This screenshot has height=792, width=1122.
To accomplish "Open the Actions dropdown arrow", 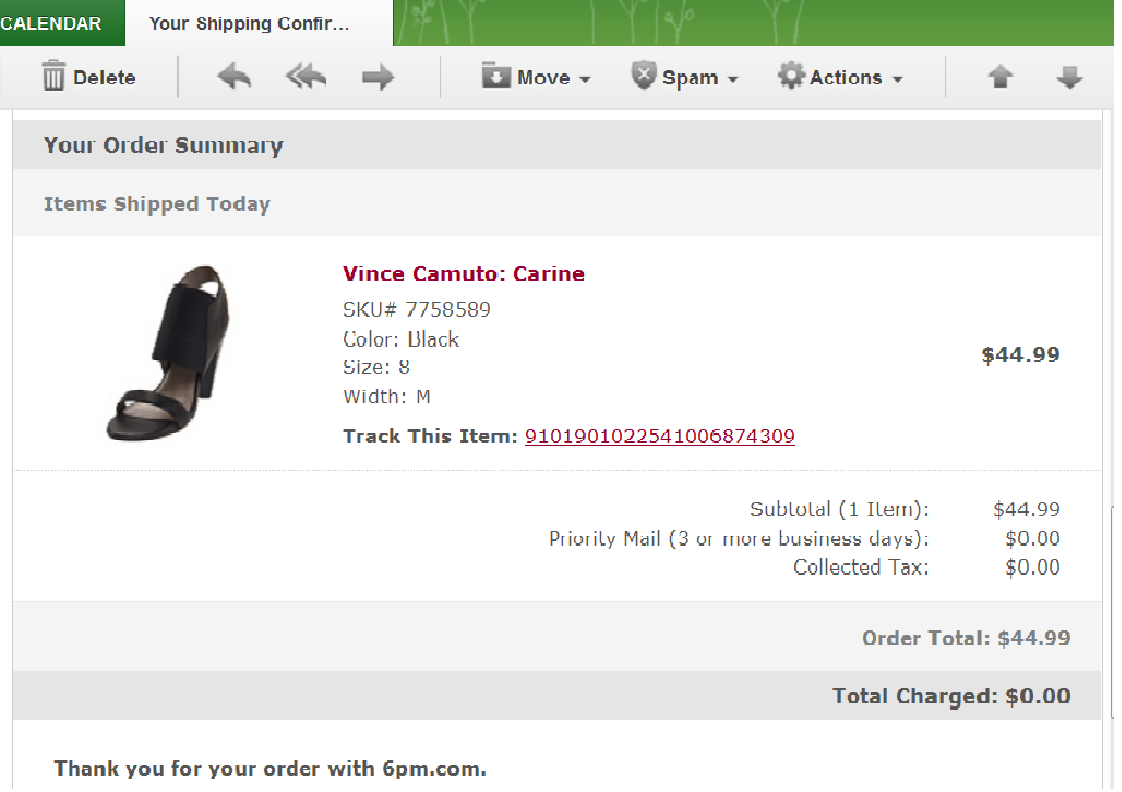I will (x=897, y=79).
